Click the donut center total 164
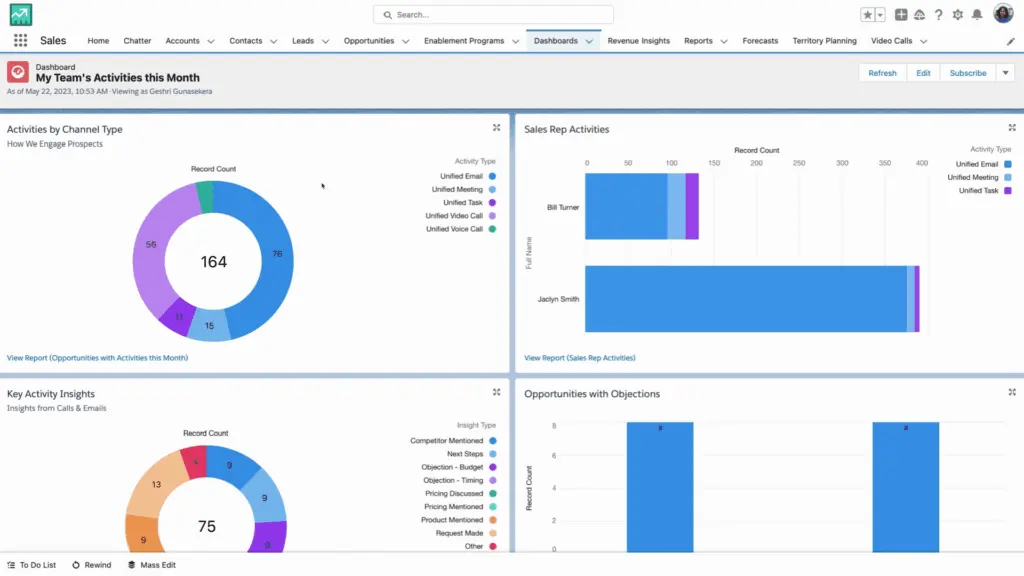Image resolution: width=1024 pixels, height=576 pixels. (x=214, y=262)
